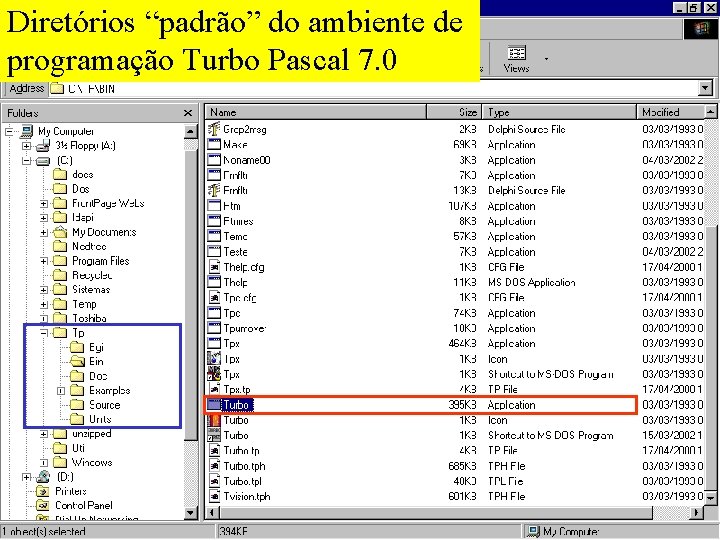This screenshot has height=540, width=720.
Task: Select the Sistemas folder in tree
Action: (x=91, y=290)
